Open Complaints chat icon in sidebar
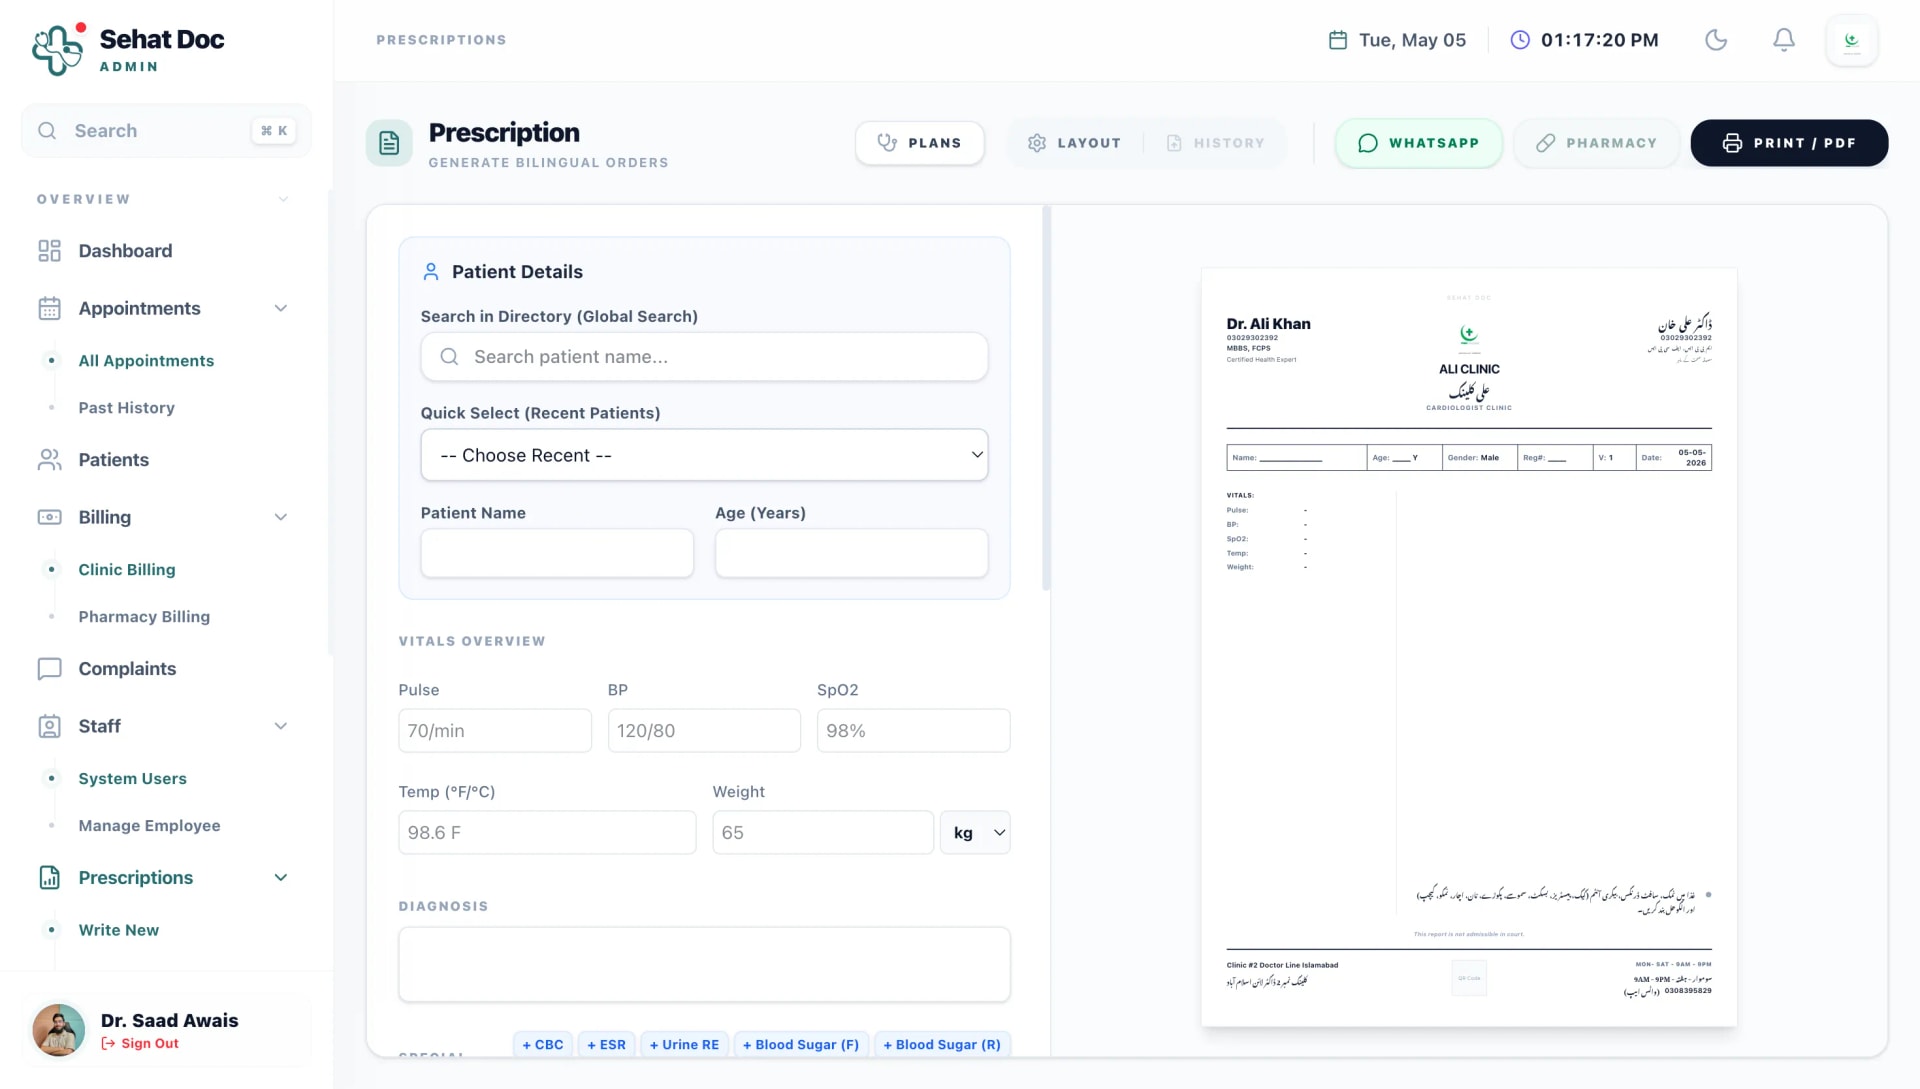The height and width of the screenshot is (1089, 1920). pyautogui.click(x=49, y=669)
